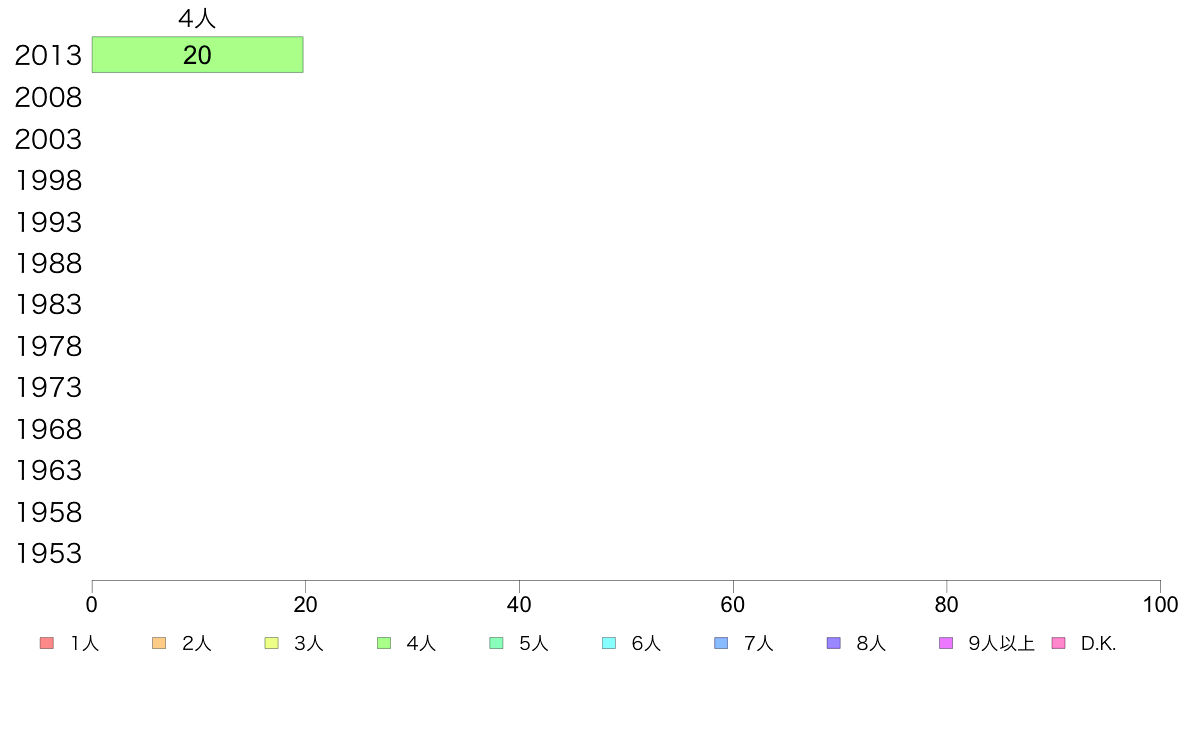Click the orange 2人 legend swatch

159,643
